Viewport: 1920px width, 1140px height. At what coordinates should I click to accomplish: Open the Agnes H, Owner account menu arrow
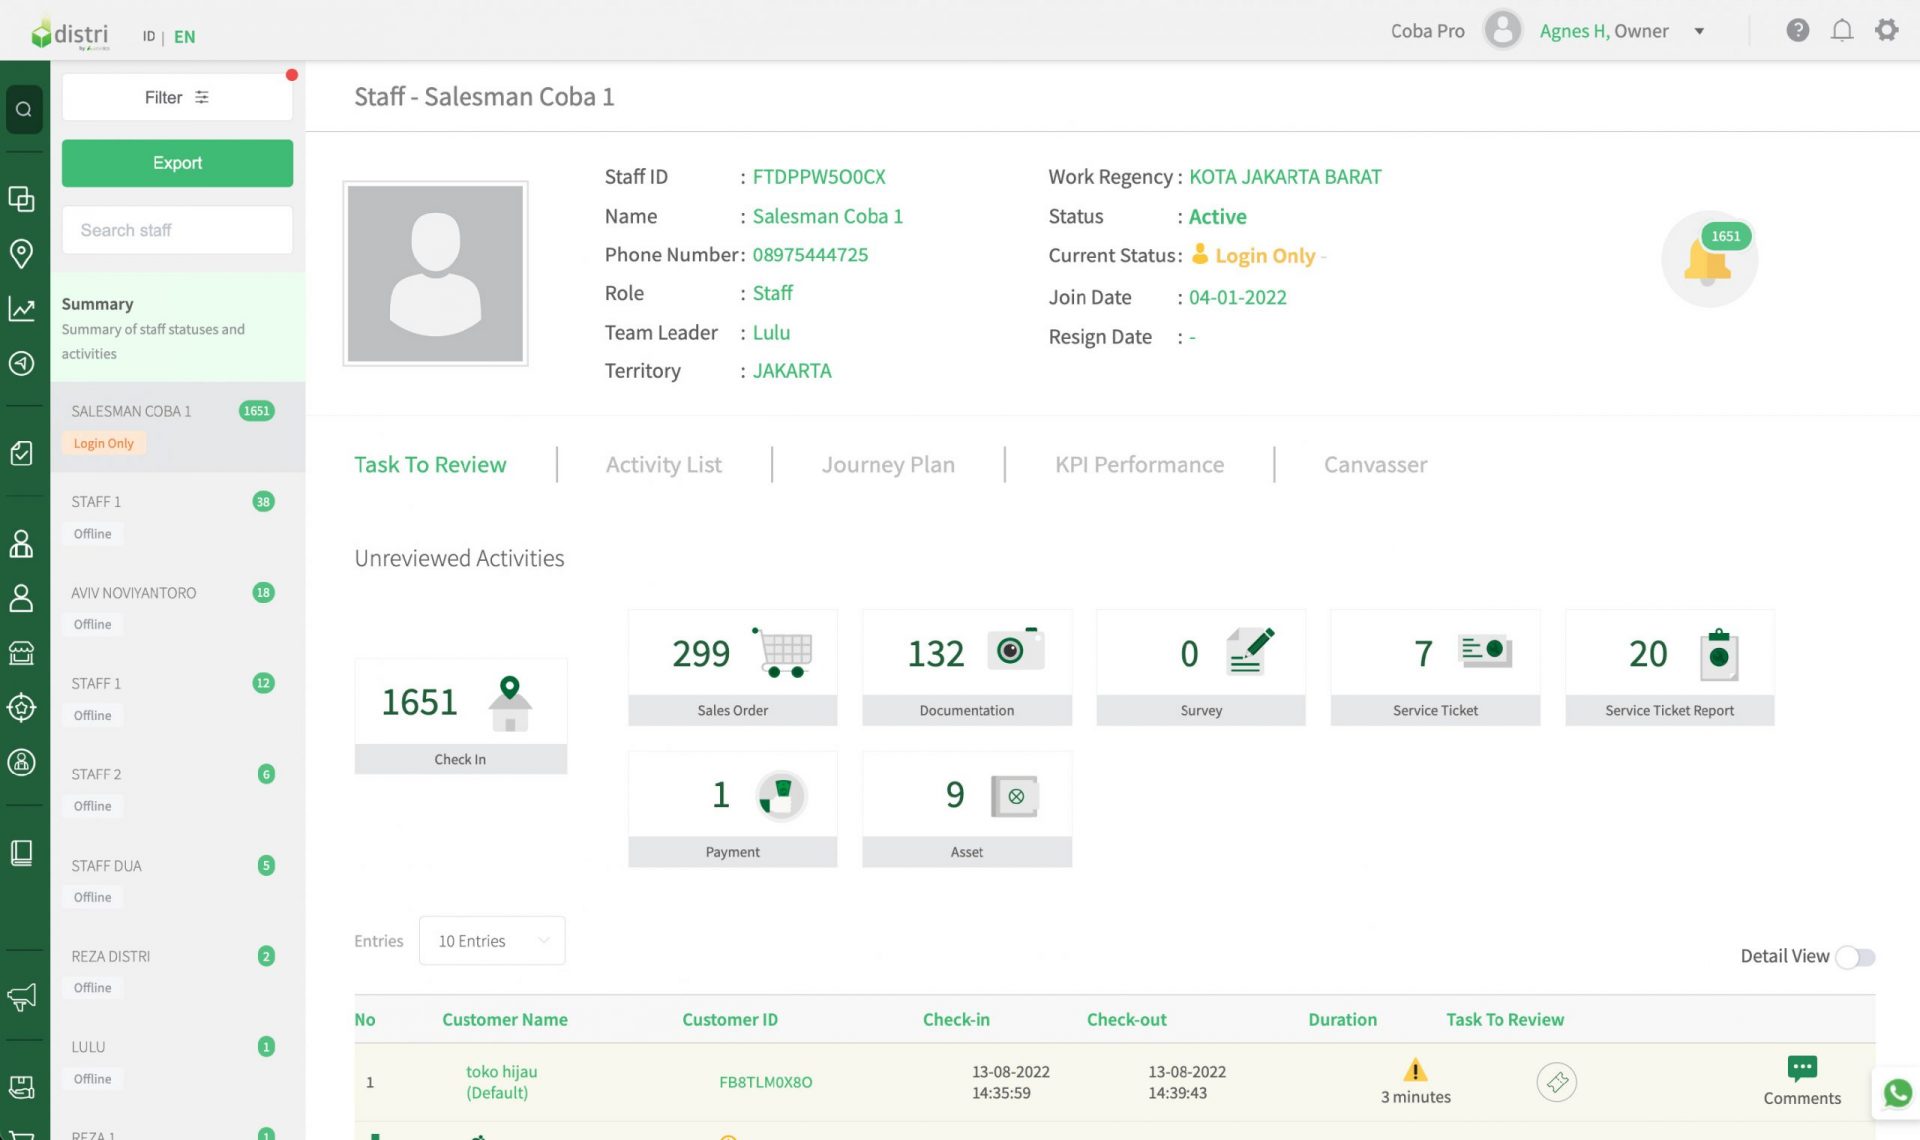click(1699, 31)
